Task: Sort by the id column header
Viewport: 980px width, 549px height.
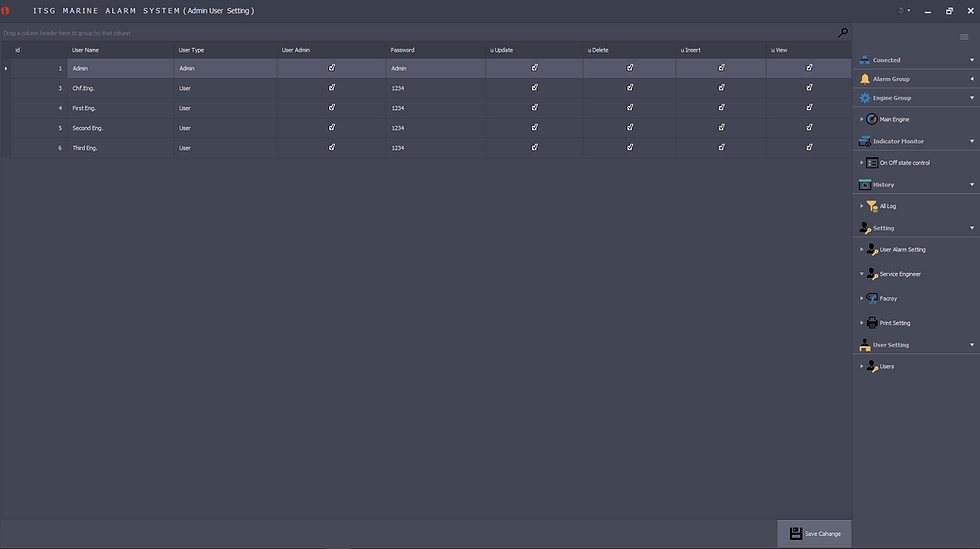Action: [39, 50]
